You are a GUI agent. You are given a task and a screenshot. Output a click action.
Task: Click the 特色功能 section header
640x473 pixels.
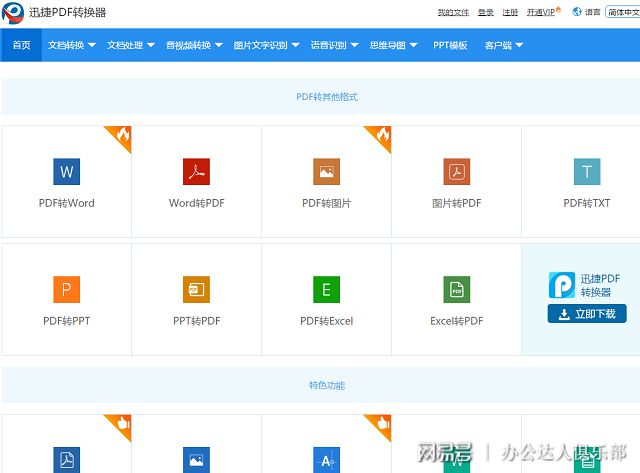(327, 385)
